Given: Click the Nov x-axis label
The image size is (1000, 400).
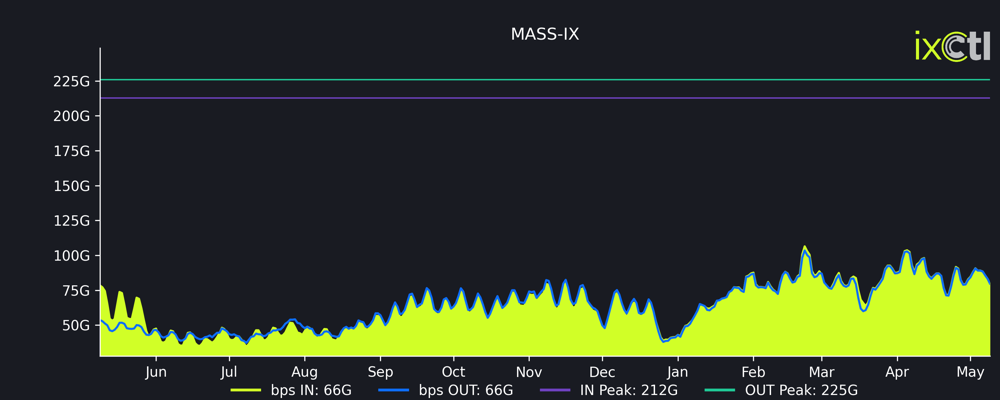Looking at the screenshot, I should click(x=529, y=372).
